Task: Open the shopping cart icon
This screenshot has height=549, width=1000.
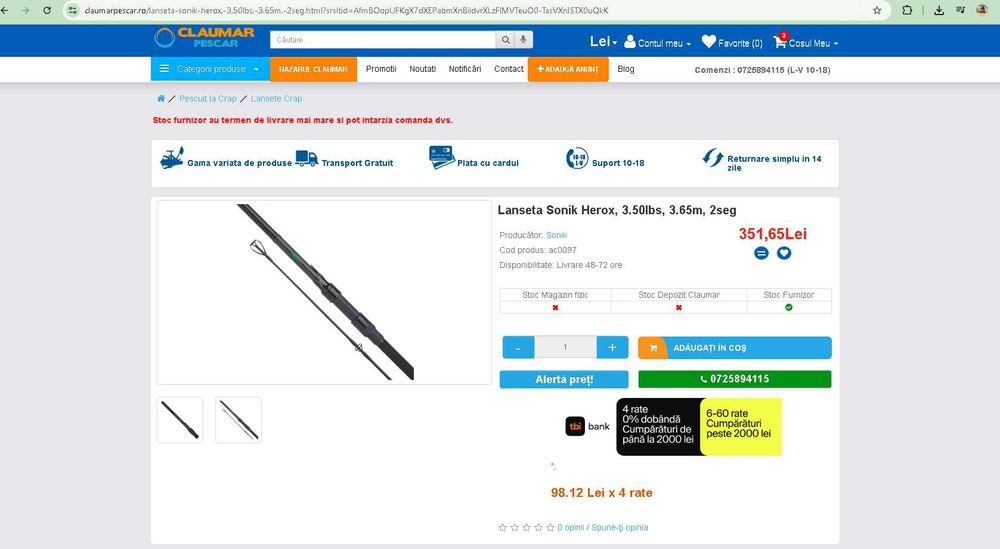Action: pyautogui.click(x=779, y=42)
